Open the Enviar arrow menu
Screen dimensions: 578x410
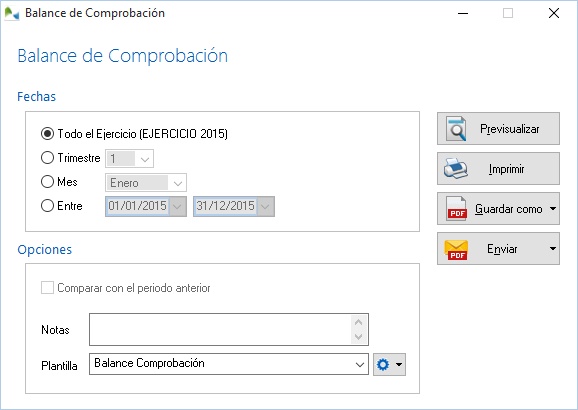tap(553, 249)
